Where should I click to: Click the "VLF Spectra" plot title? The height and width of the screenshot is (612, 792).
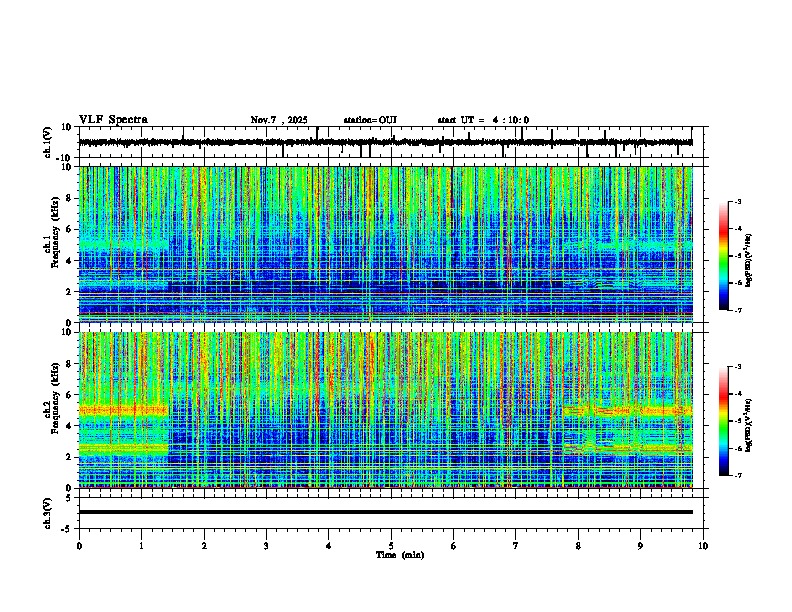click(113, 120)
